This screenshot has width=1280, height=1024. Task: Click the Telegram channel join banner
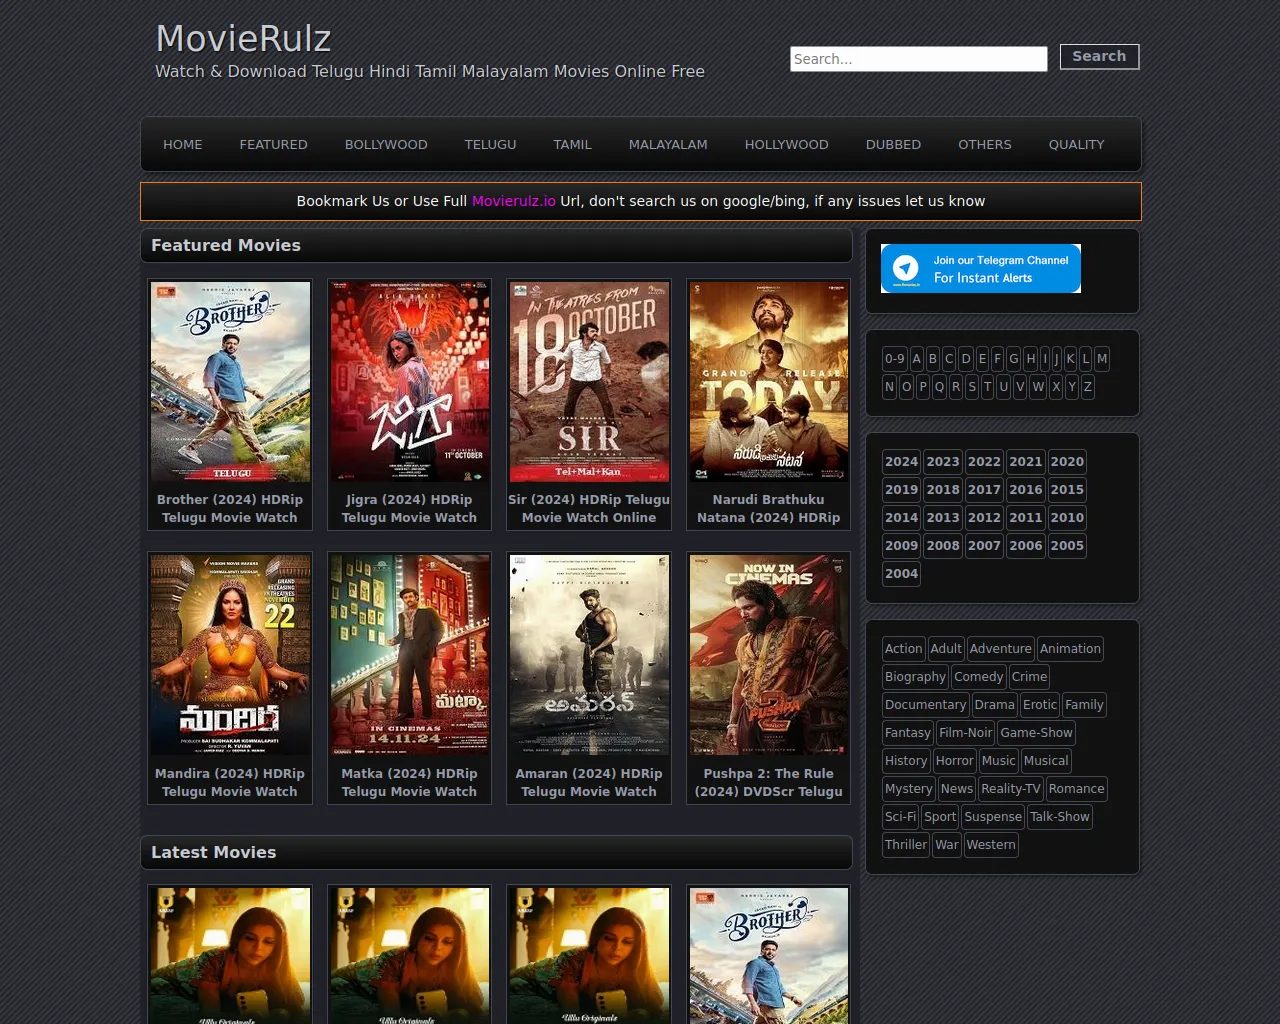980,268
